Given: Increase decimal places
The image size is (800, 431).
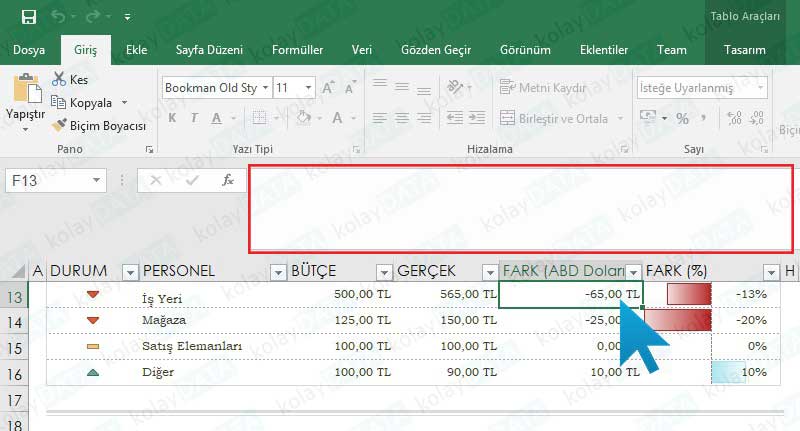Looking at the screenshot, I should 734,118.
